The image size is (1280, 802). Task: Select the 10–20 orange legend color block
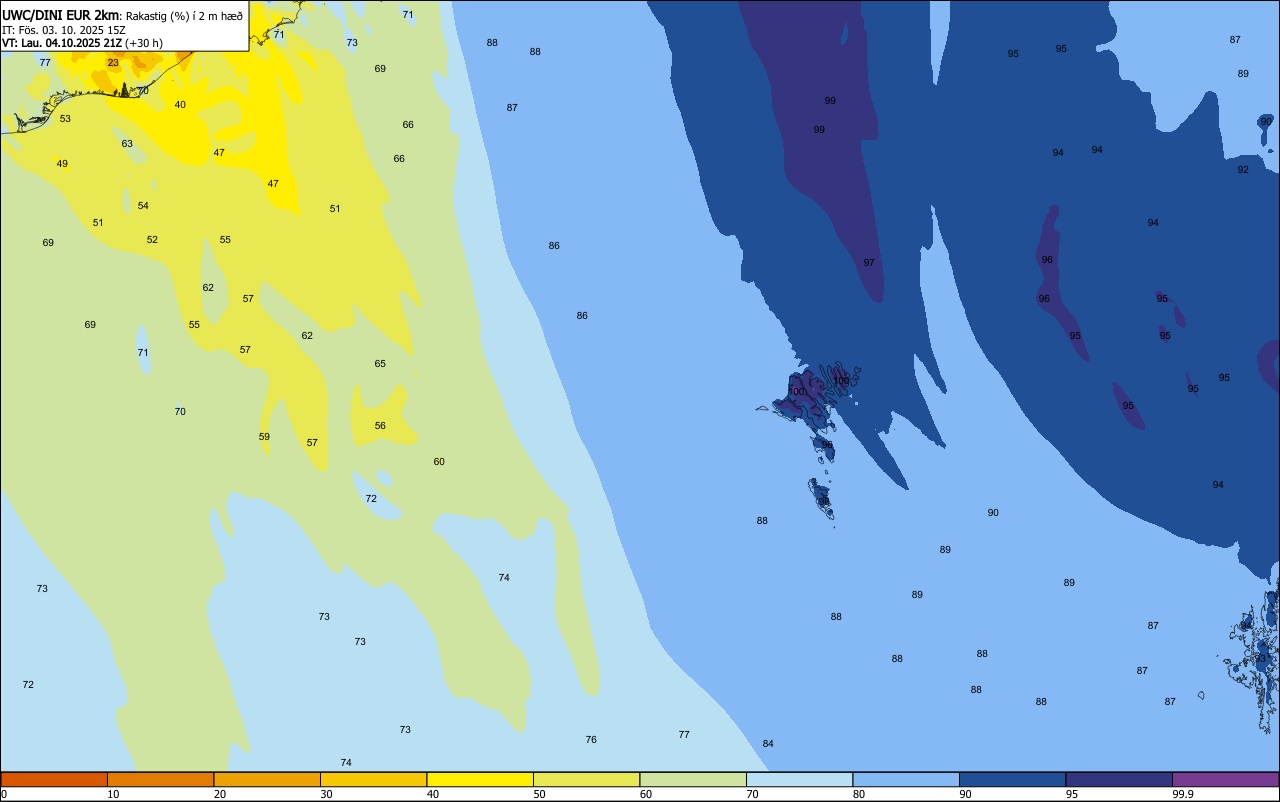[x=160, y=779]
